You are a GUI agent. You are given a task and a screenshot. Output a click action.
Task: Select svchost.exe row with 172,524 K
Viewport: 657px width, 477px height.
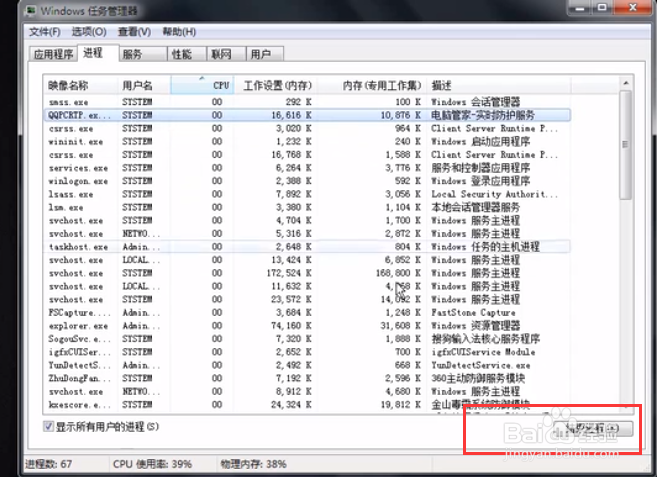[x=306, y=273]
